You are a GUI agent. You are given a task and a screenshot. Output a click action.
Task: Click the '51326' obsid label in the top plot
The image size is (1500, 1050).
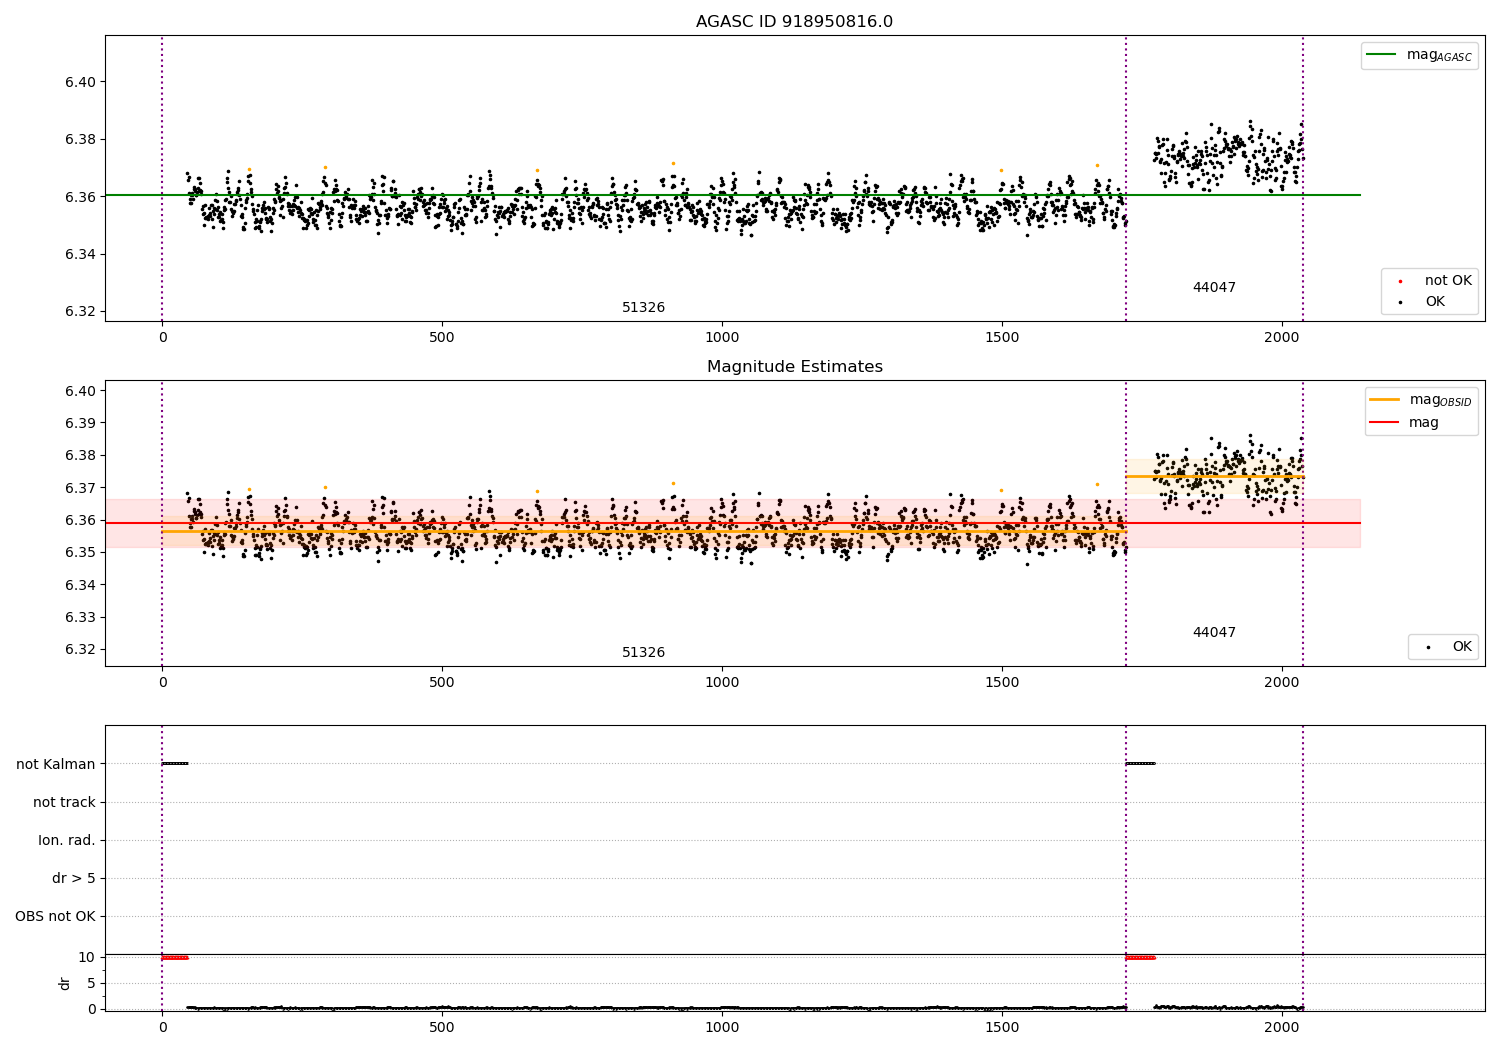[643, 308]
